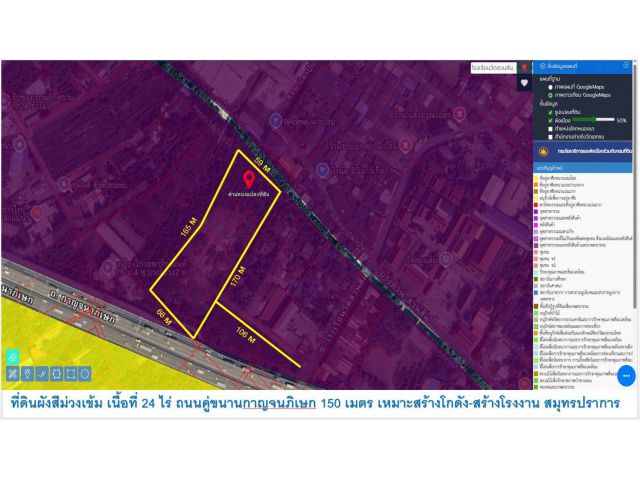
Task: Click the yellow swatch at legend top
Action: (536, 178)
